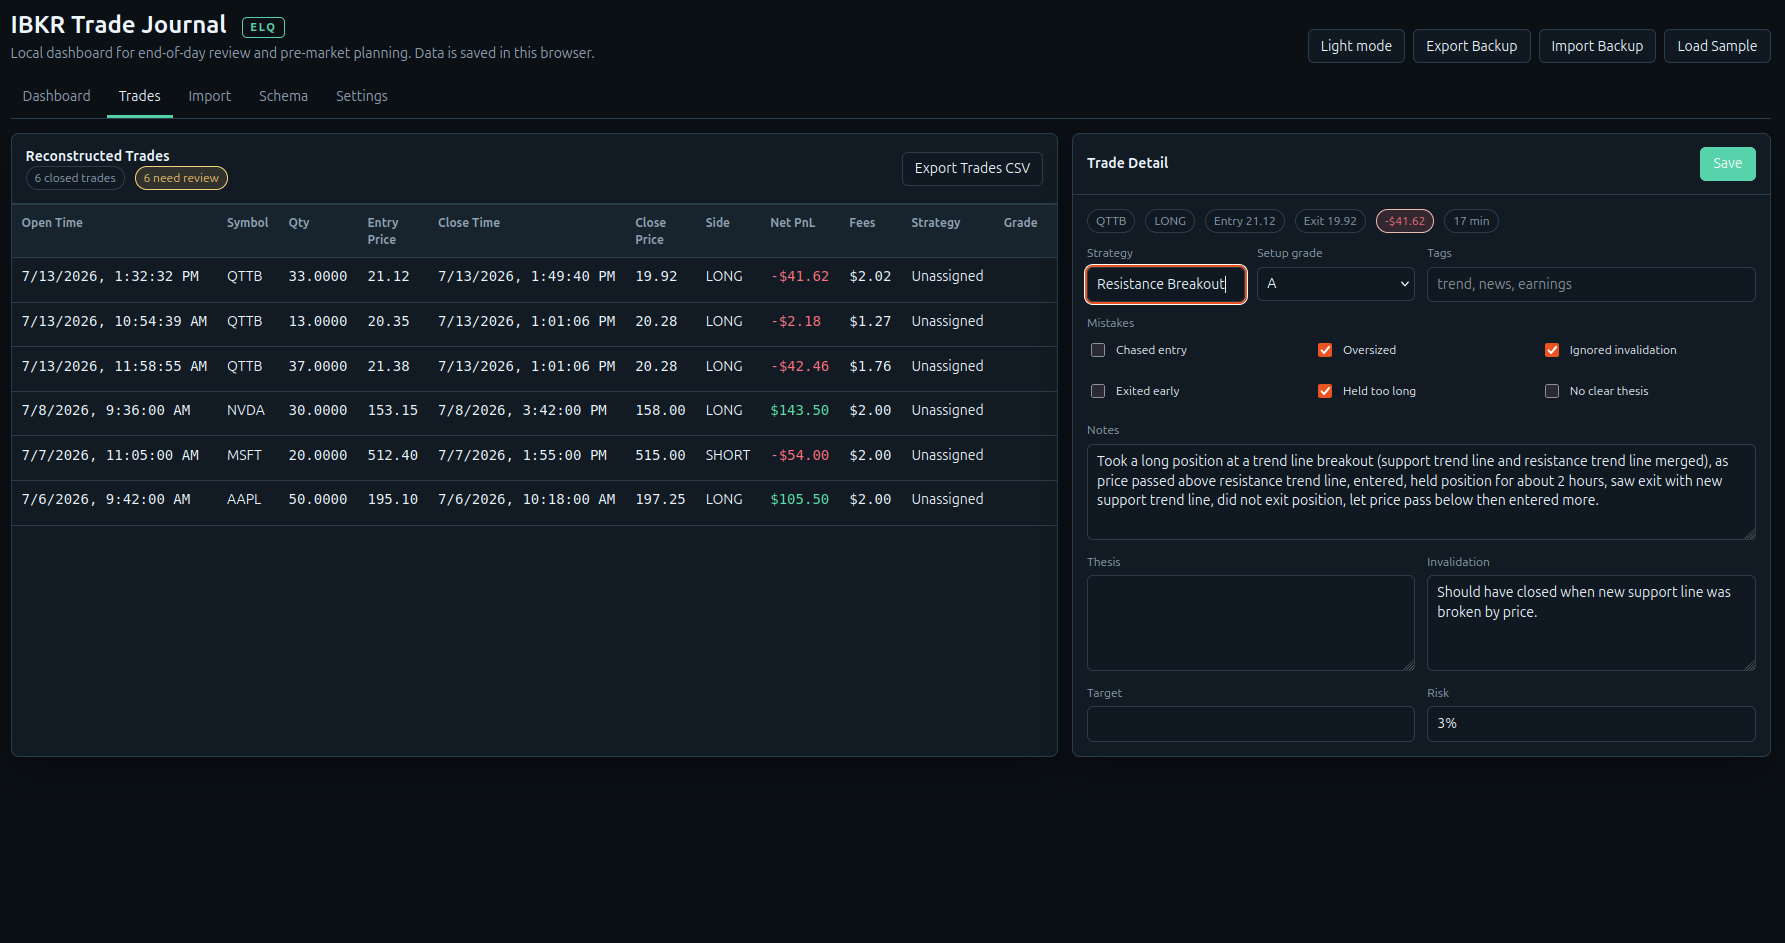Screen dimensions: 1785x943
Task: Toggle Light mode button
Action: tap(1356, 46)
